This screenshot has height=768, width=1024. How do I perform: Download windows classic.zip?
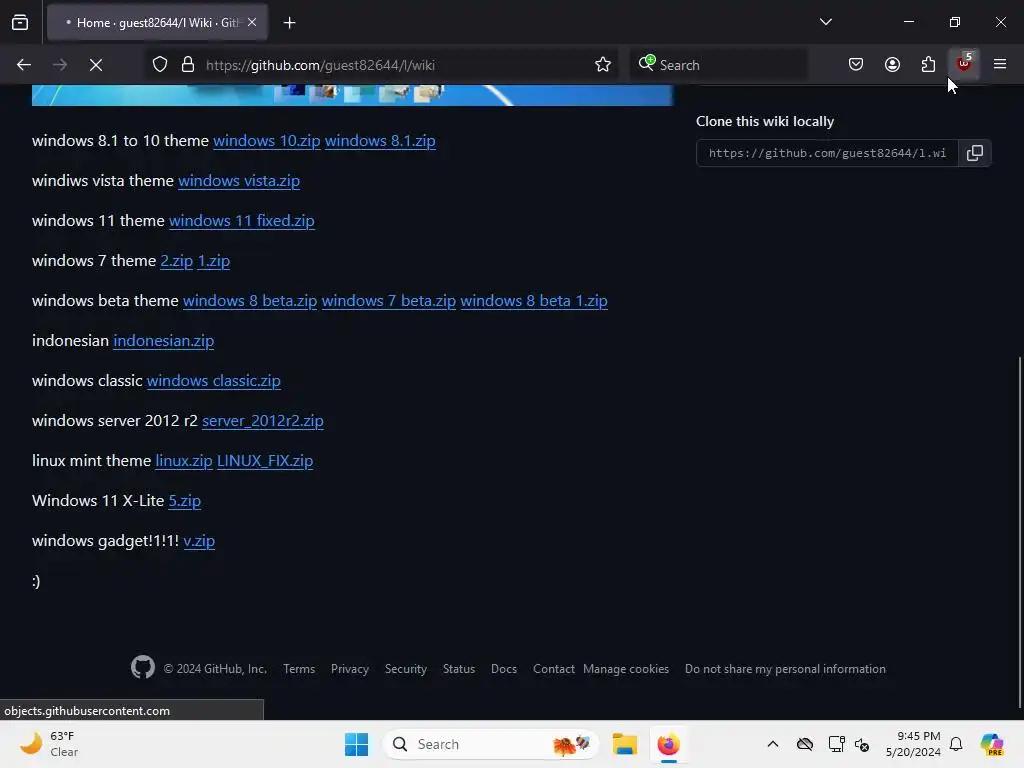click(214, 381)
